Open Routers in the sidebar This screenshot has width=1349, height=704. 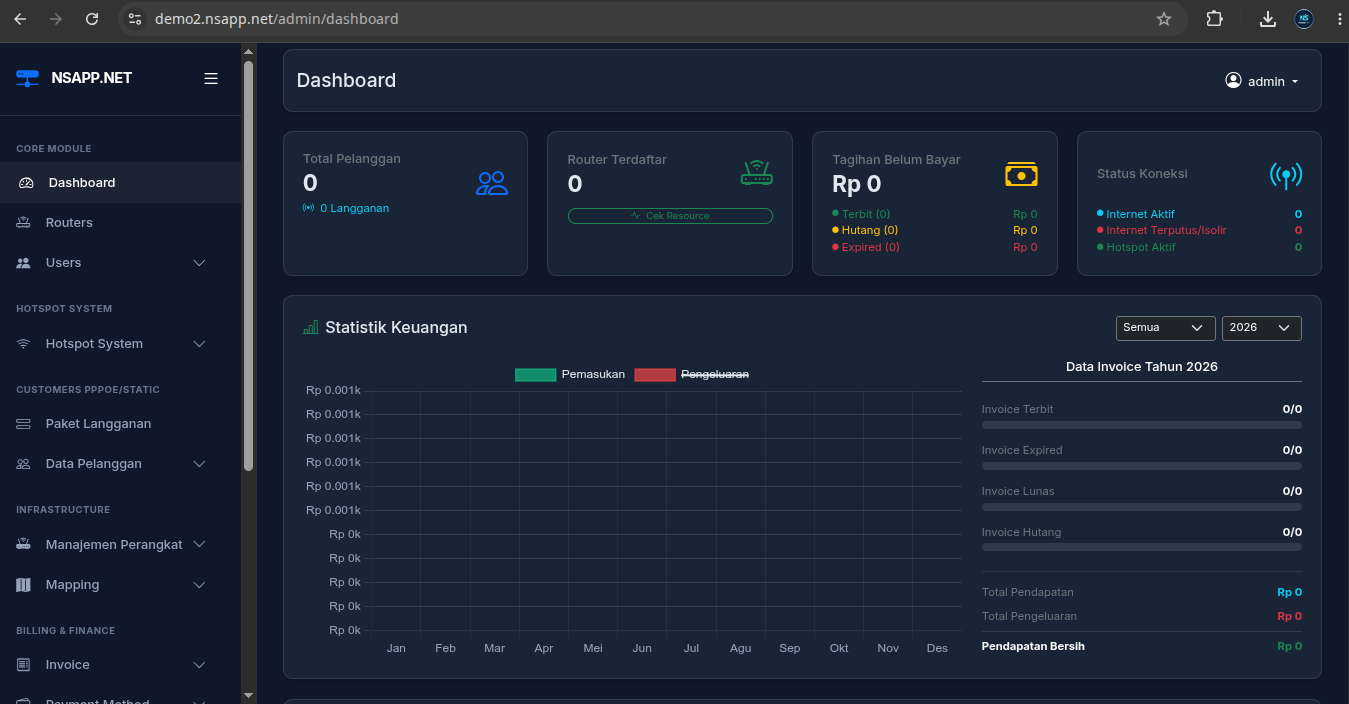click(120, 223)
